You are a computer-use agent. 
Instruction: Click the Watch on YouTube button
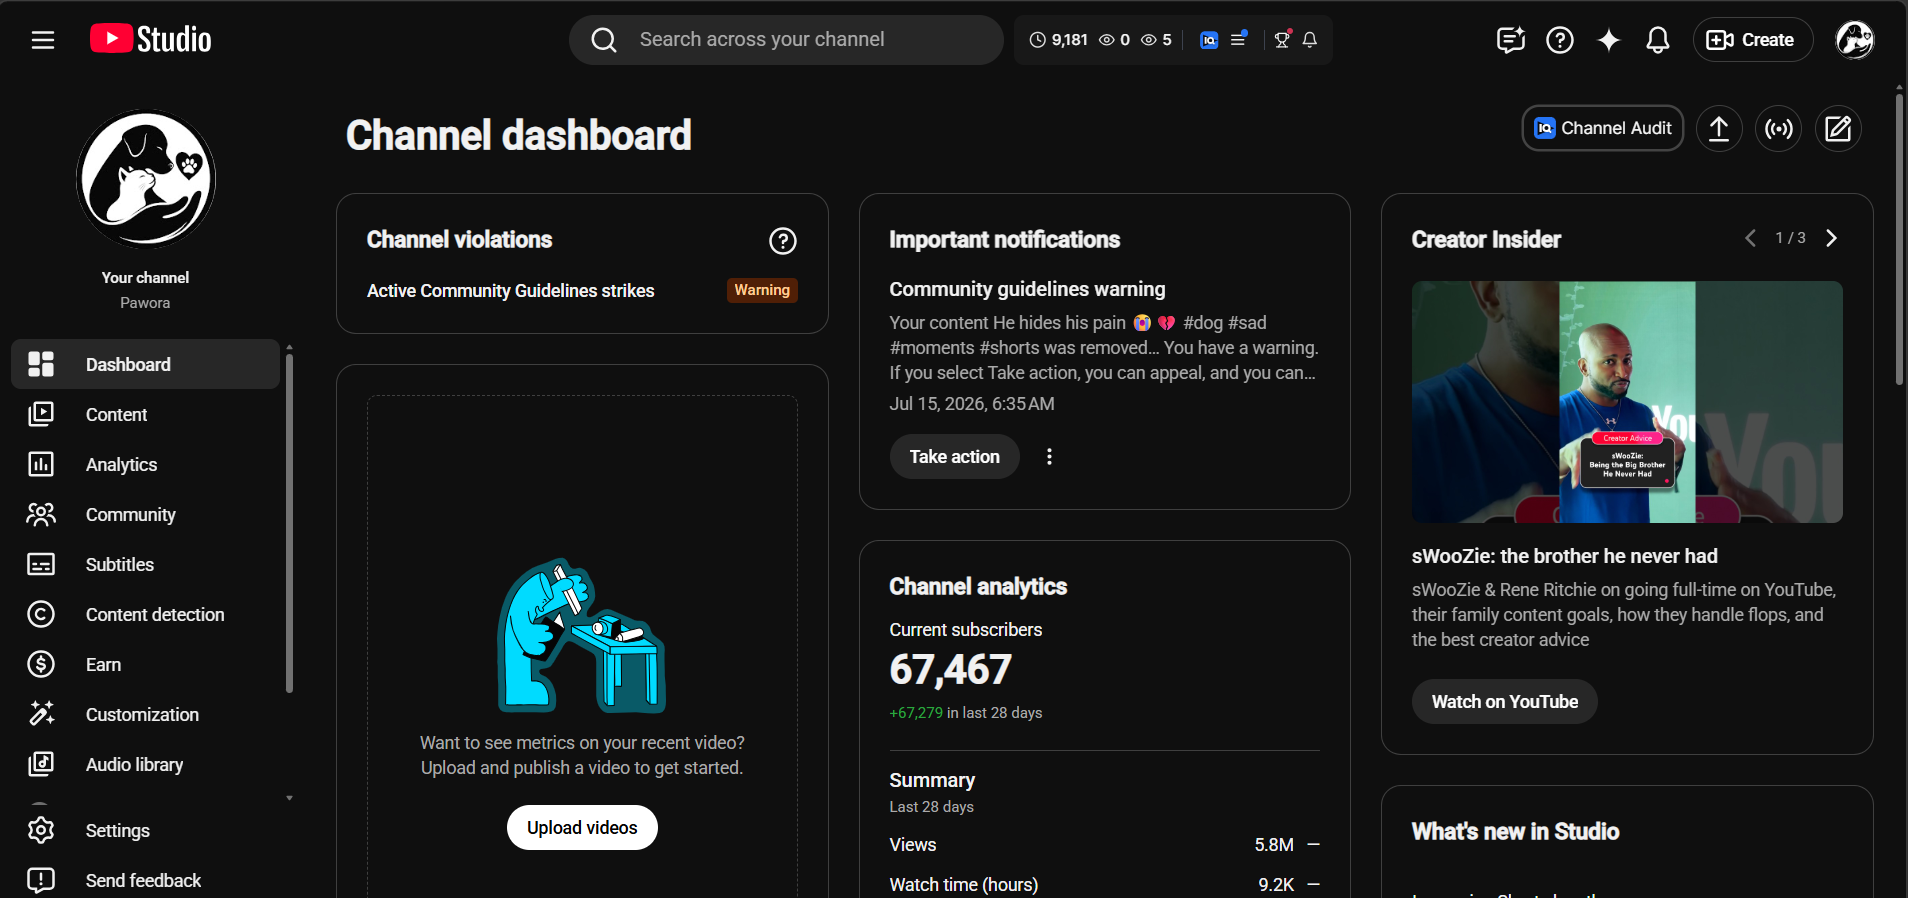pyautogui.click(x=1505, y=702)
